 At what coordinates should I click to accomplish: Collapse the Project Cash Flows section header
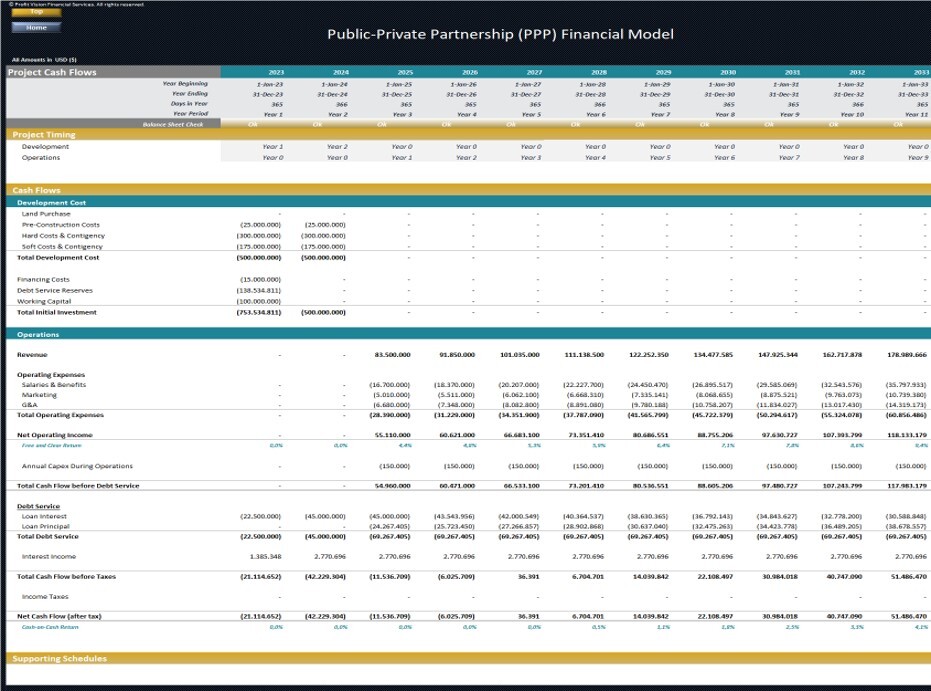(x=52, y=70)
